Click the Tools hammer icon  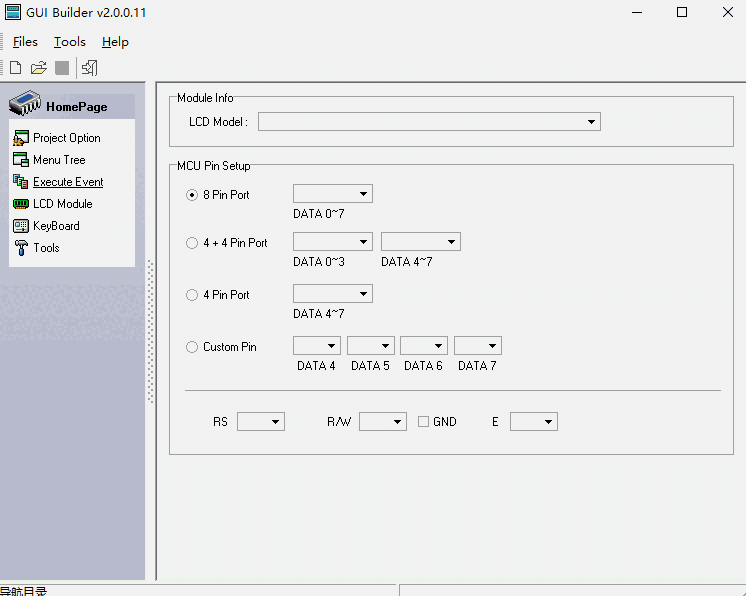tap(21, 248)
